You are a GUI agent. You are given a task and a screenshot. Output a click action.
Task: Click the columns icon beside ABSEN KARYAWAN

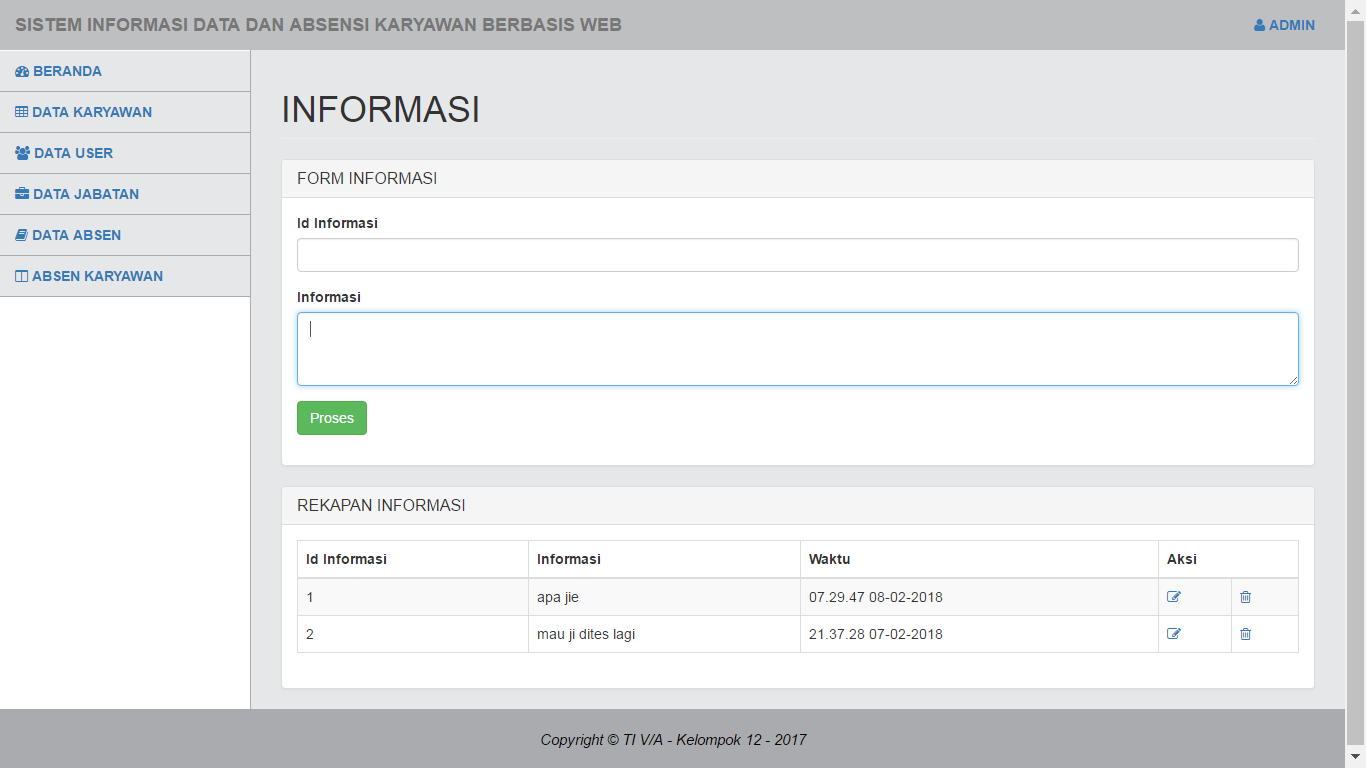click(x=22, y=277)
